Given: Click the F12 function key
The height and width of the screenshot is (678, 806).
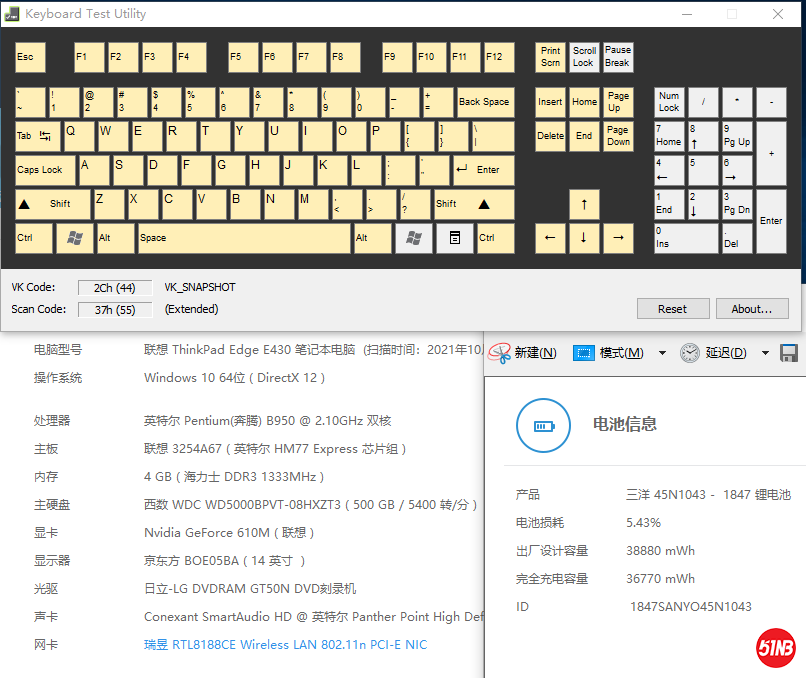Looking at the screenshot, I should [500, 57].
